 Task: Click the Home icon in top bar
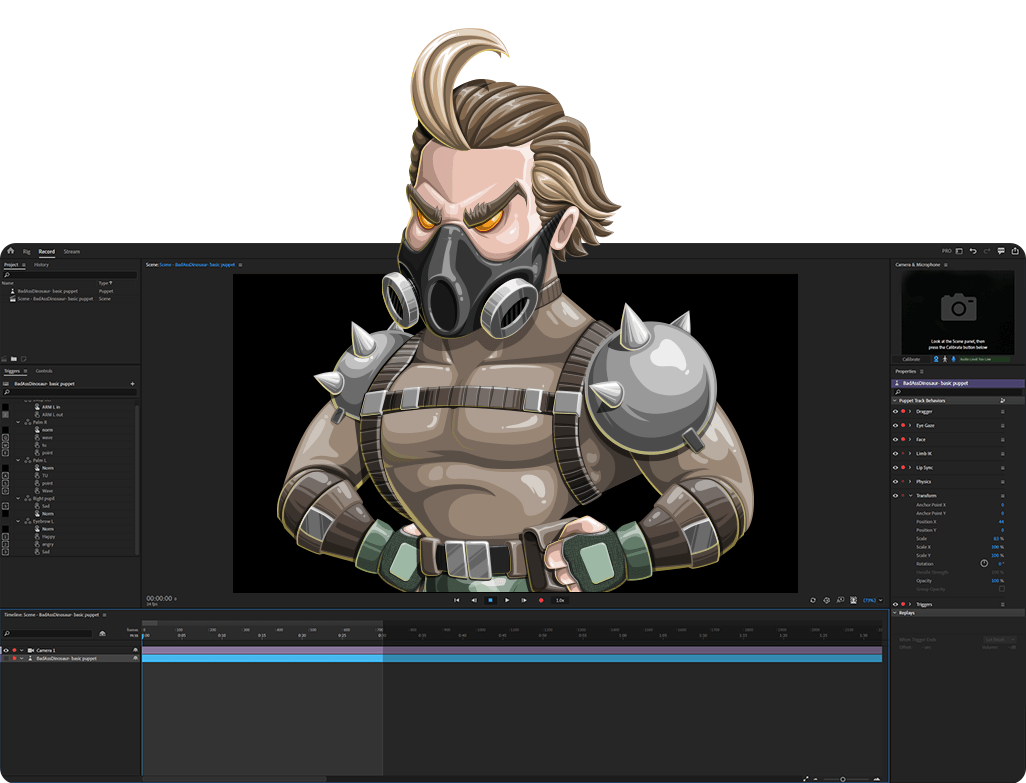tap(10, 251)
